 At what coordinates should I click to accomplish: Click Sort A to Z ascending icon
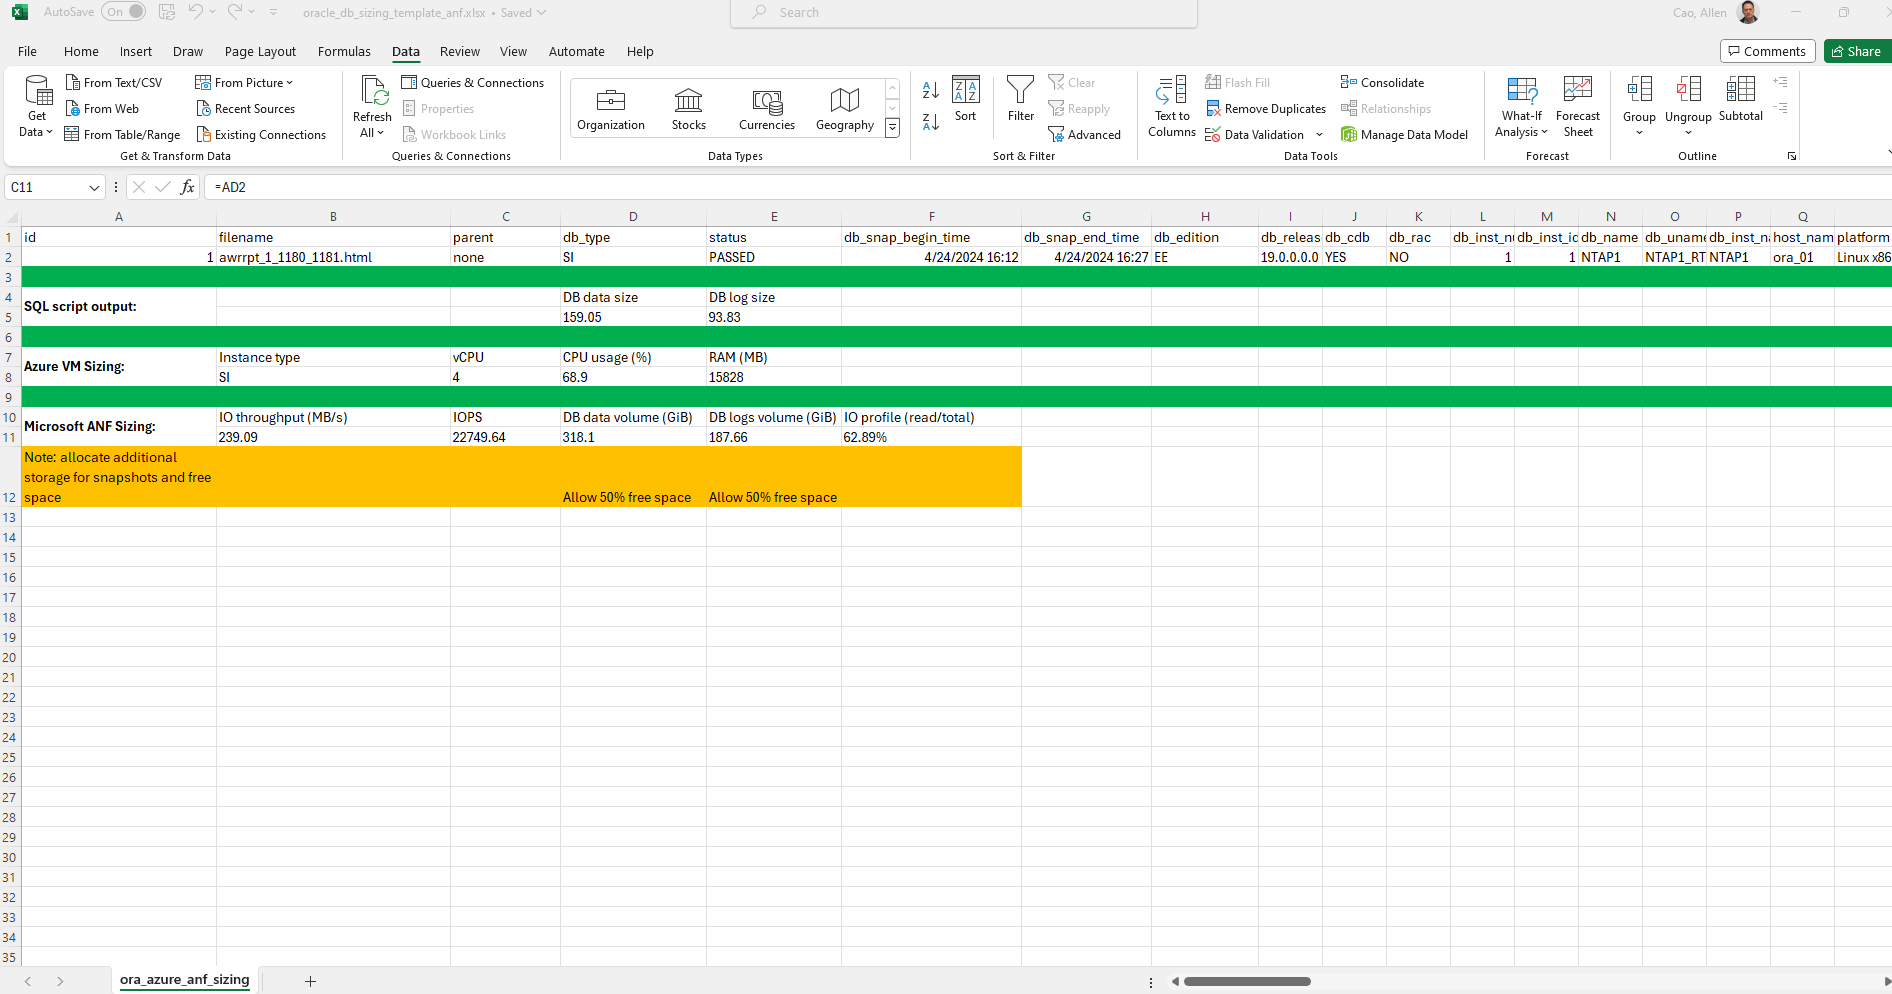[930, 90]
